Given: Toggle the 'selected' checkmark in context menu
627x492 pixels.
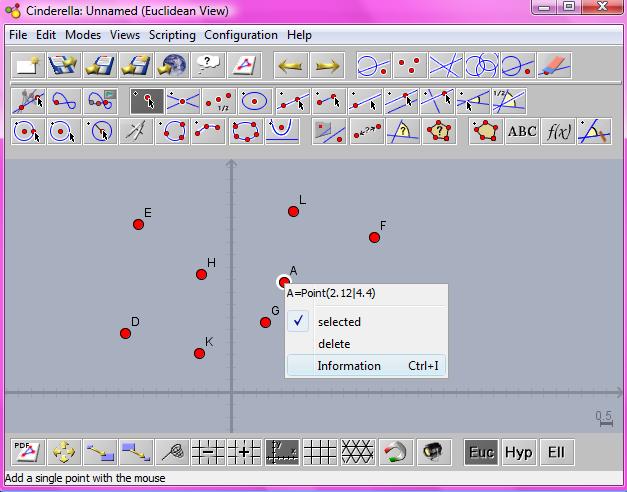Looking at the screenshot, I should (339, 322).
